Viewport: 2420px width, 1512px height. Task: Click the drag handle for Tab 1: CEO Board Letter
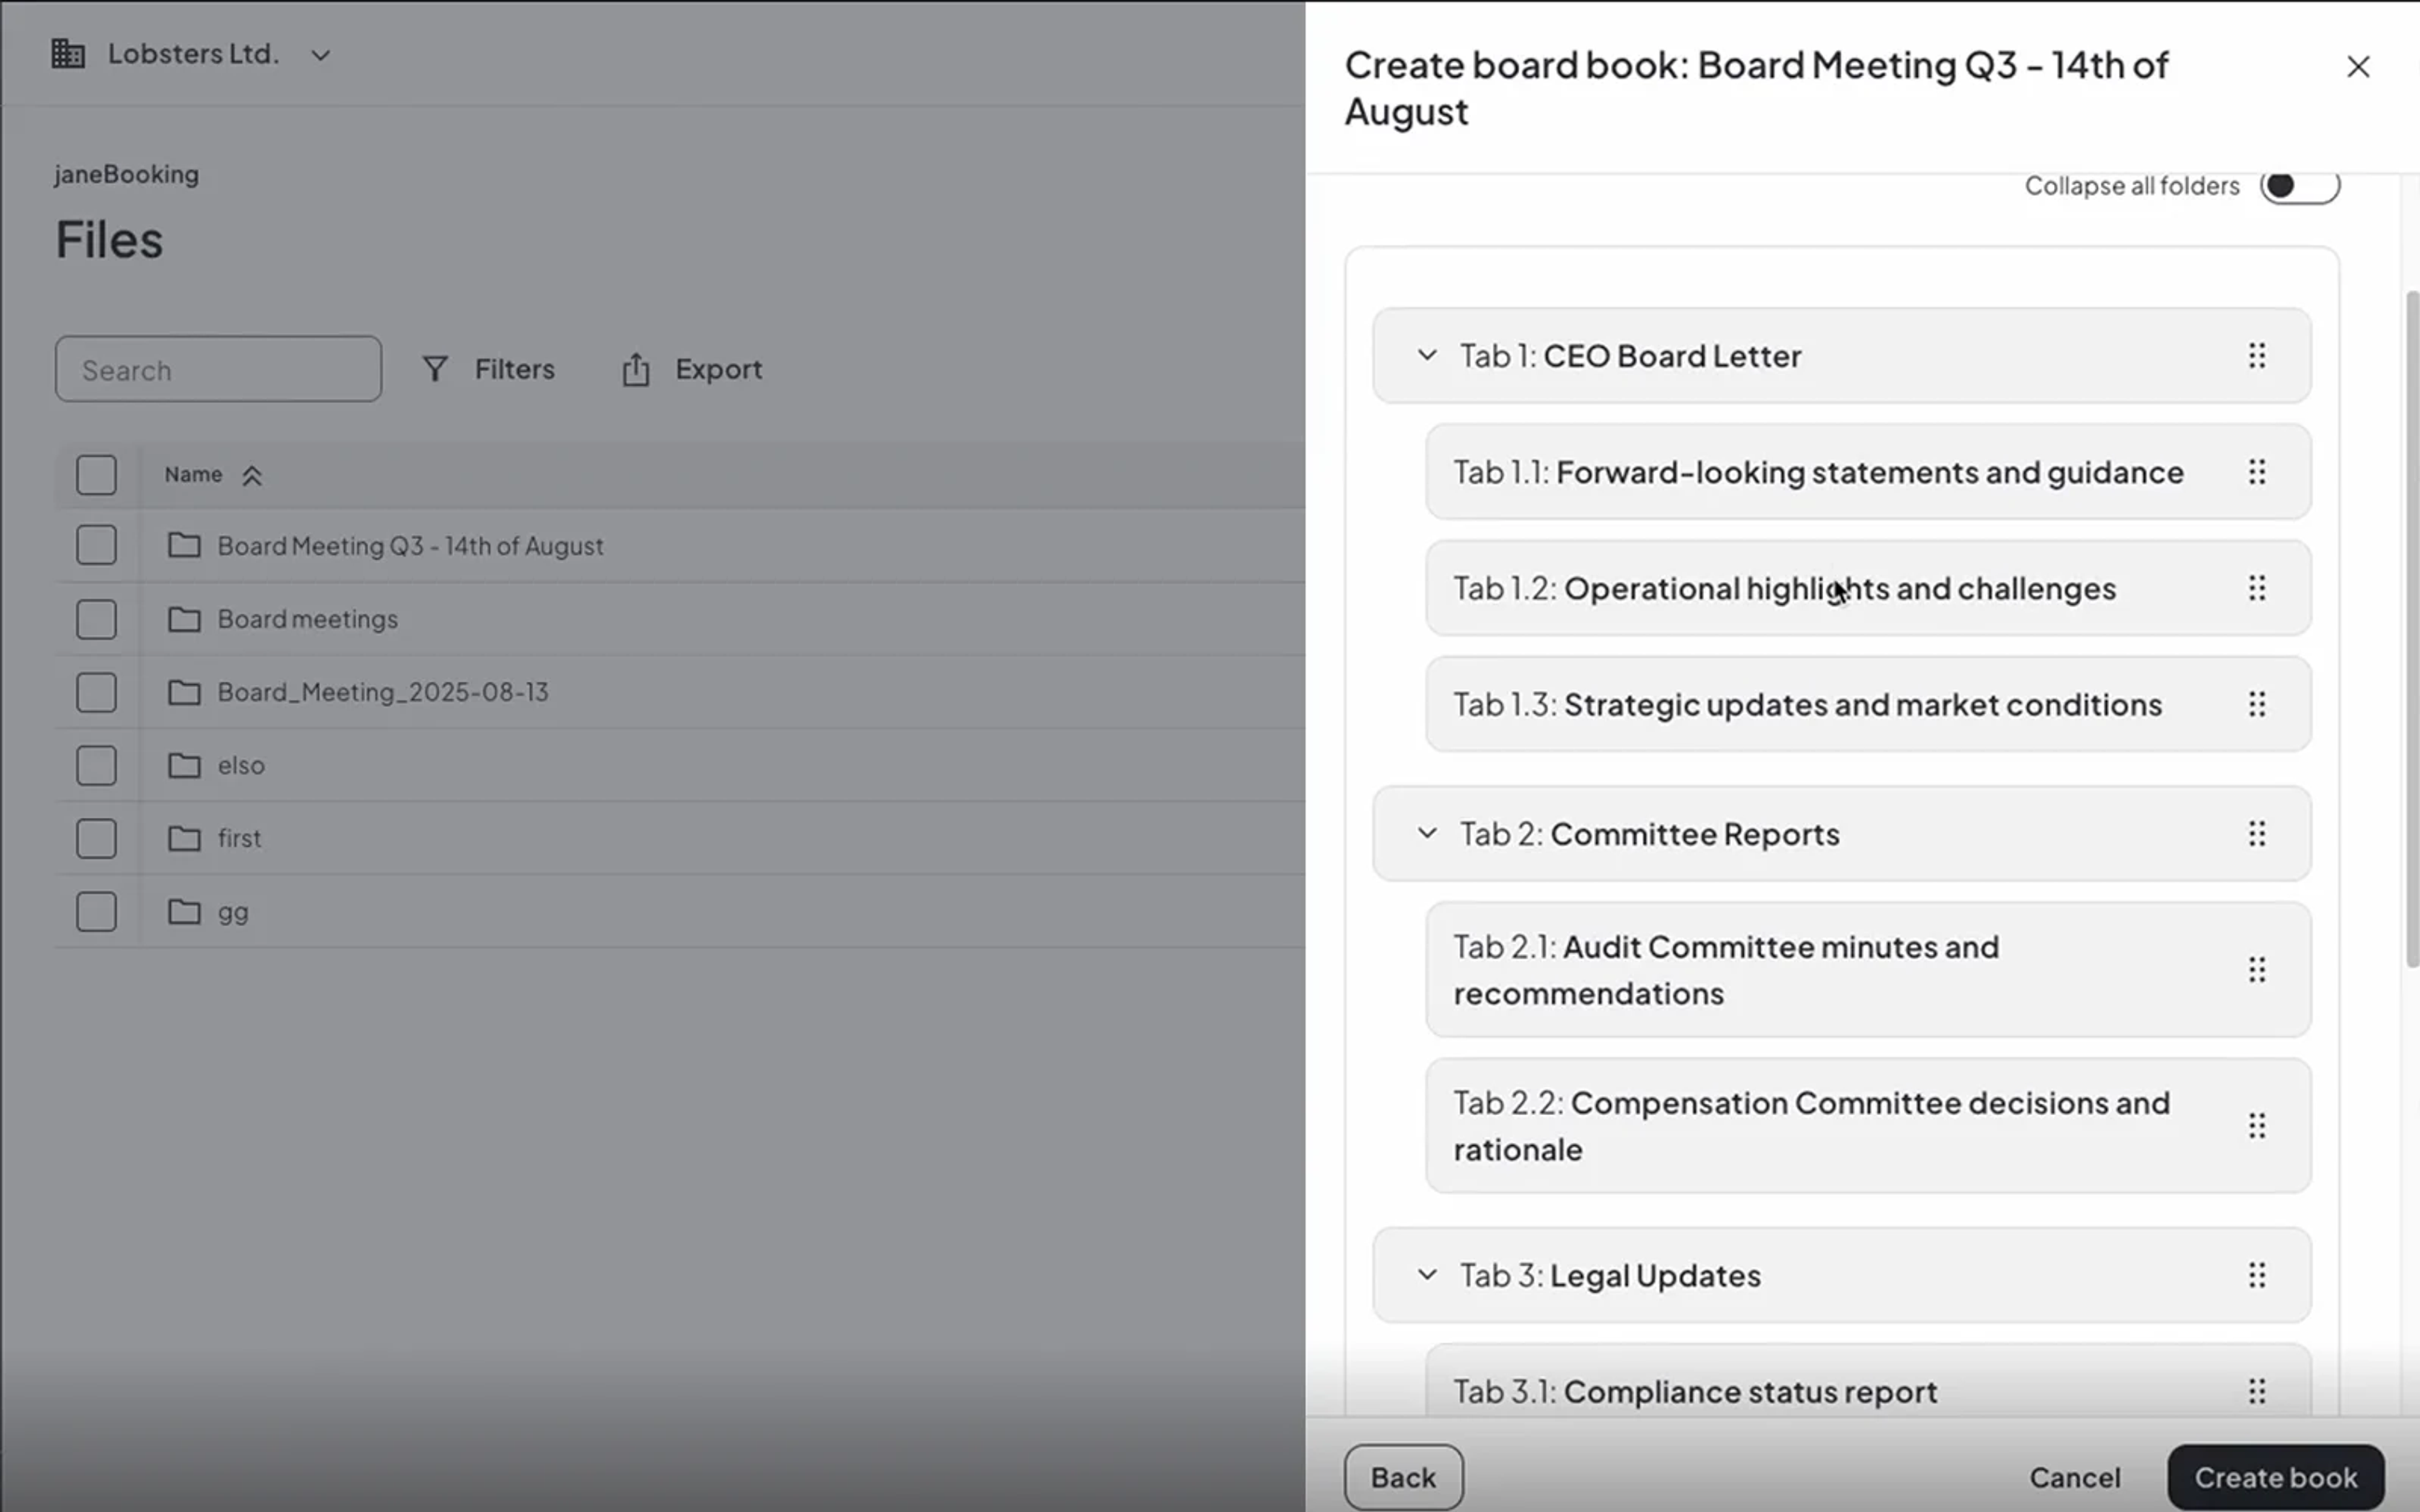2256,356
